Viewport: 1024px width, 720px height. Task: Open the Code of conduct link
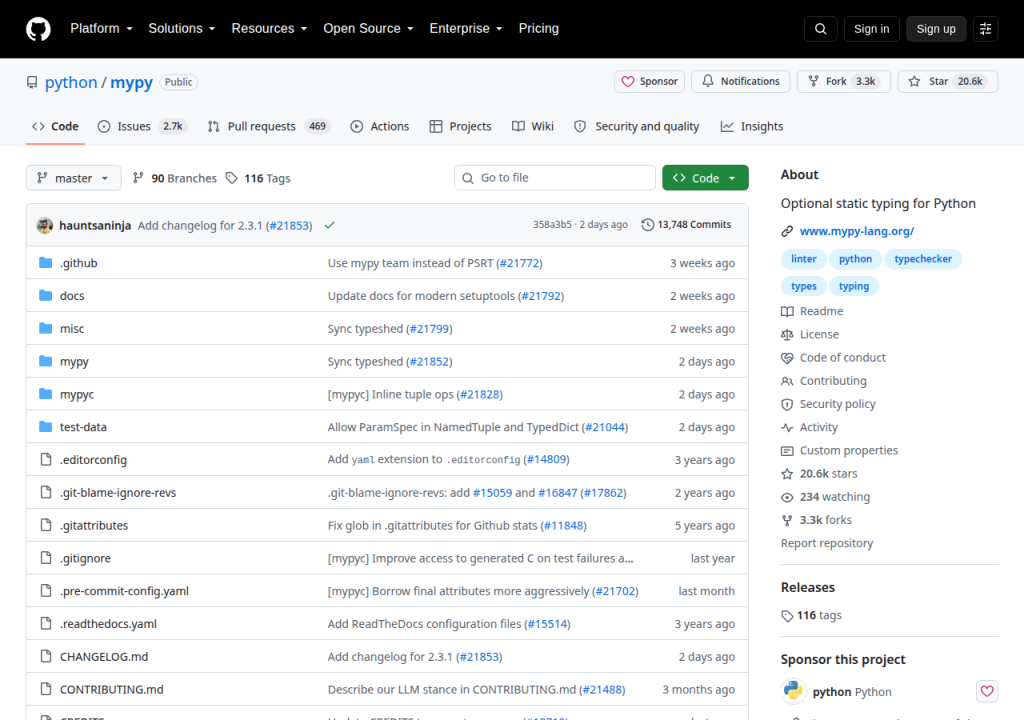842,358
